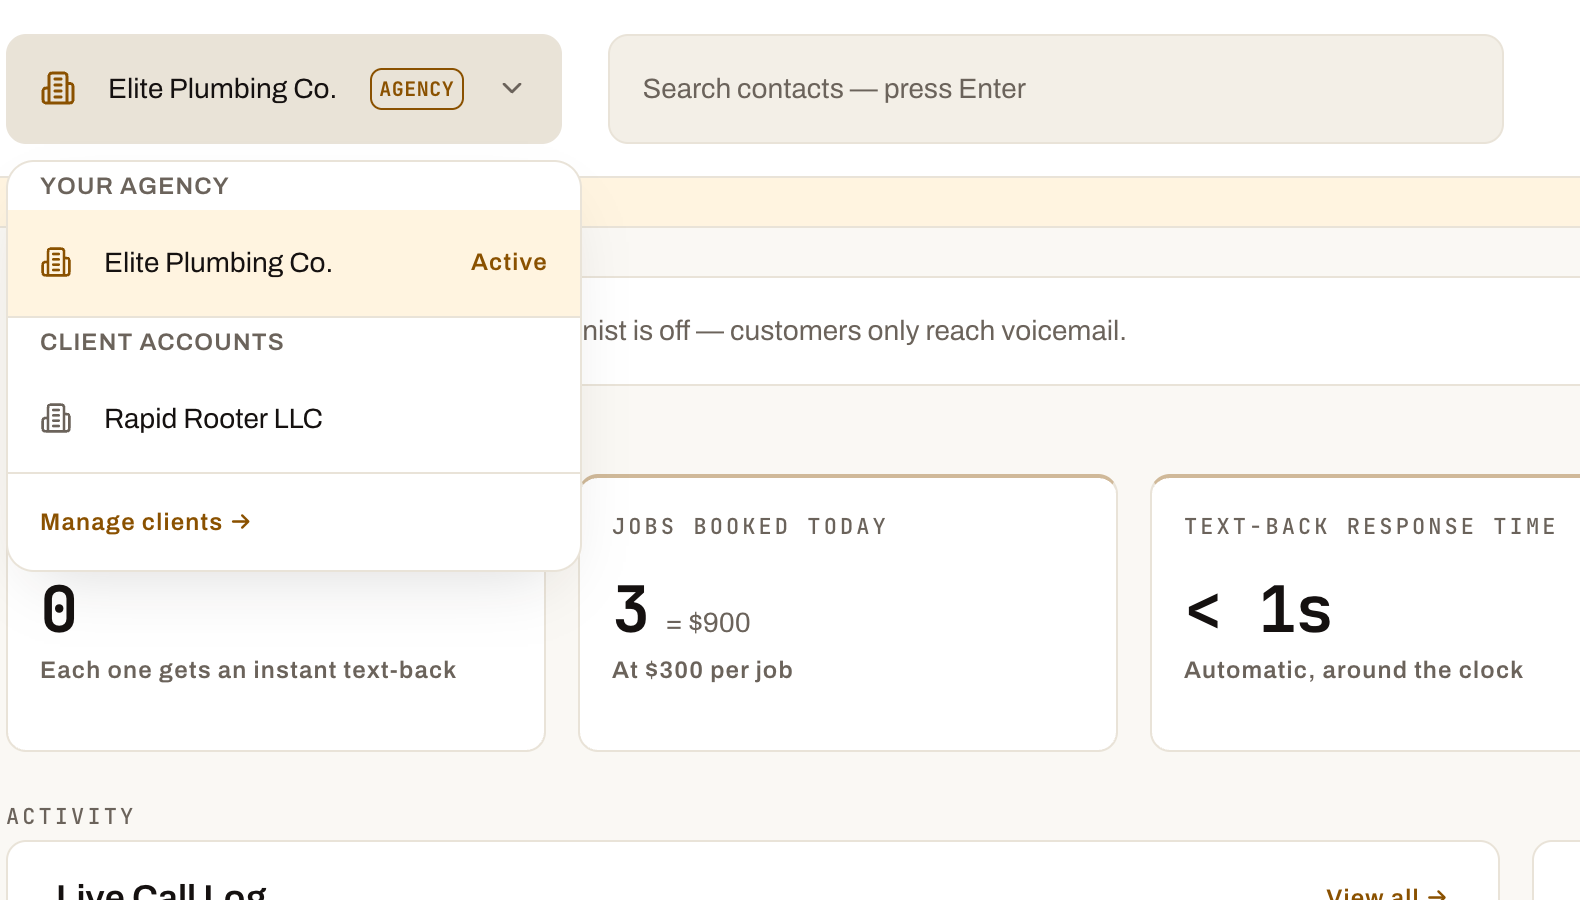The width and height of the screenshot is (1580, 900).
Task: Click the missed calls count 0
Action: [59, 609]
